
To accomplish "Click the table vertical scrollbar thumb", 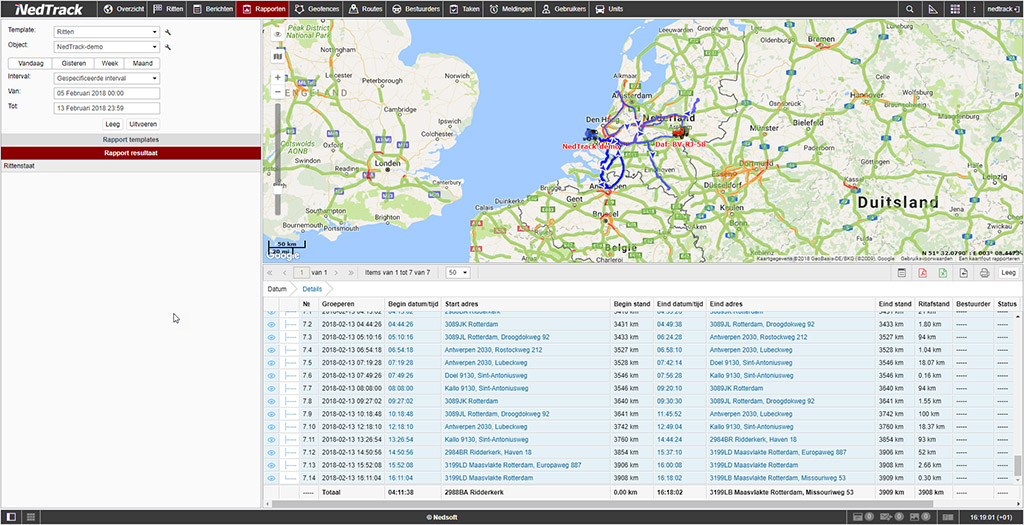I will point(1017,466).
